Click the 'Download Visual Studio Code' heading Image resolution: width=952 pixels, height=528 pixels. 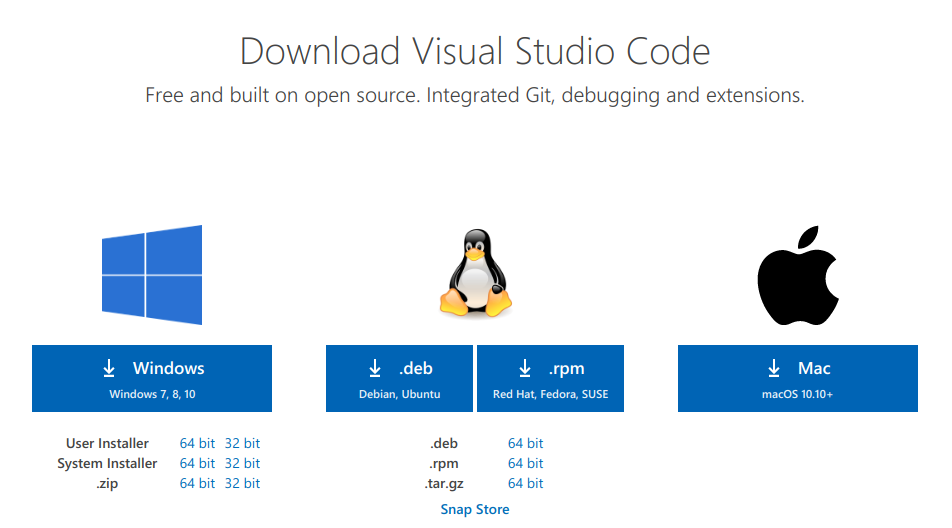pyautogui.click(x=475, y=51)
